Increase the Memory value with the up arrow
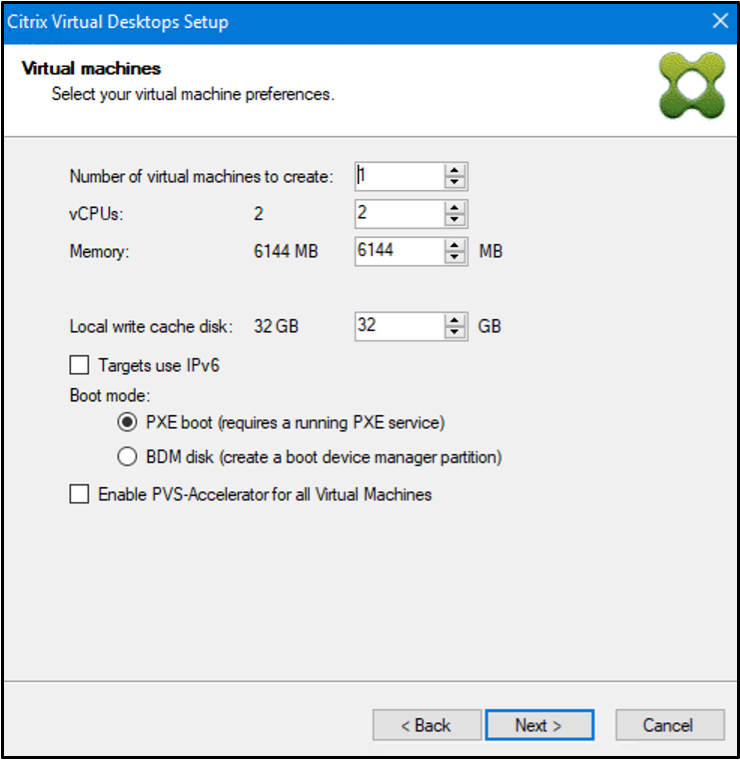This screenshot has height=760, width=740. pos(454,245)
